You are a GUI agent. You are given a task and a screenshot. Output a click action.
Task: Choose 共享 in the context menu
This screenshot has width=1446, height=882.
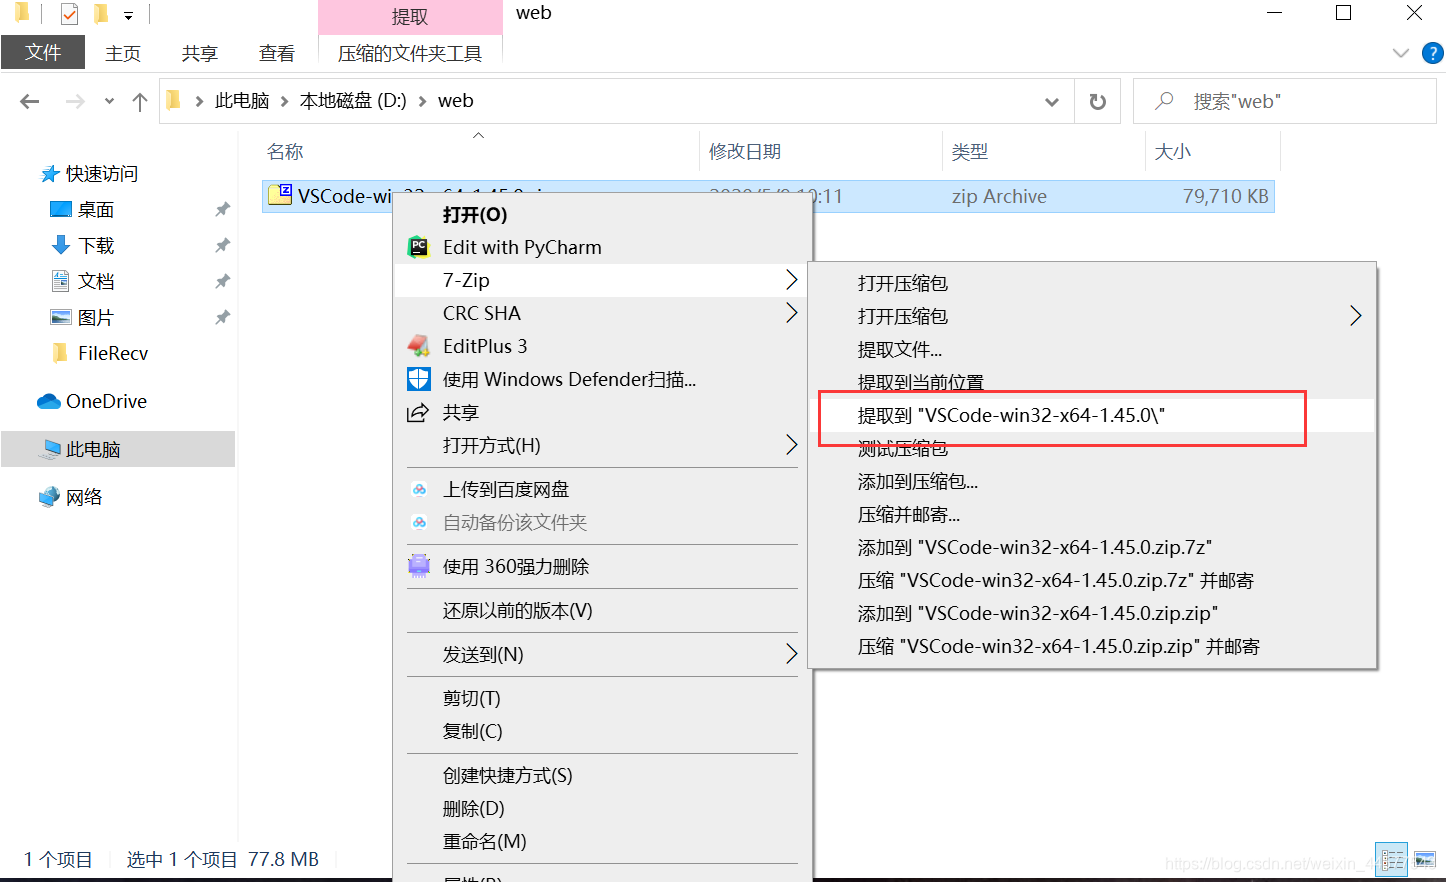tap(604, 412)
